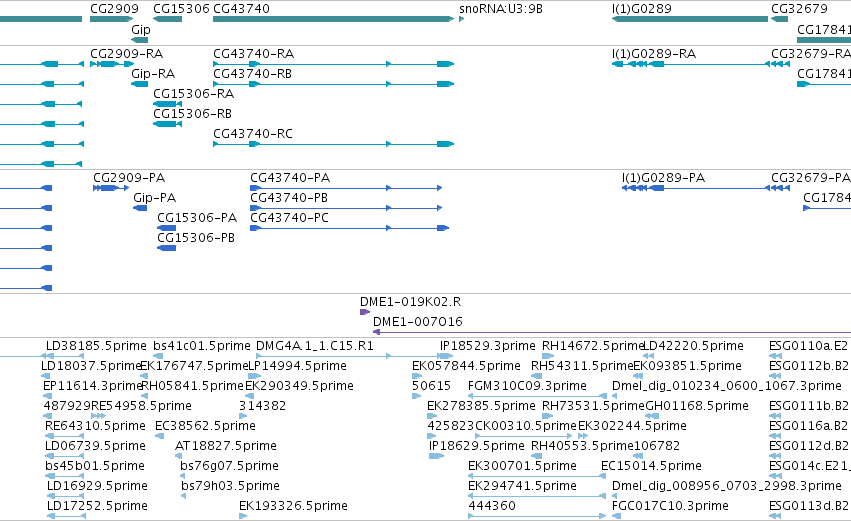Select the ESG0110a.E2 label

[x=808, y=346]
